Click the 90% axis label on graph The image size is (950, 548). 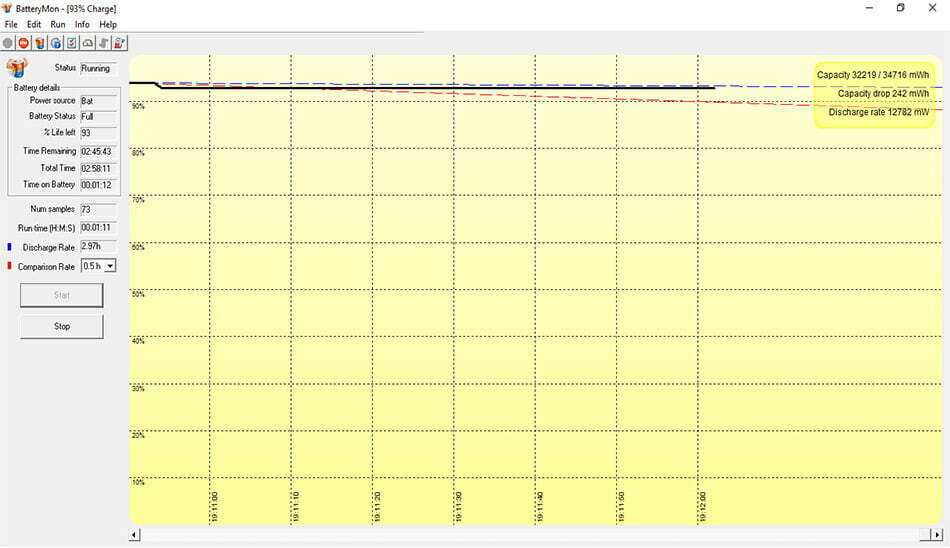[x=138, y=106]
